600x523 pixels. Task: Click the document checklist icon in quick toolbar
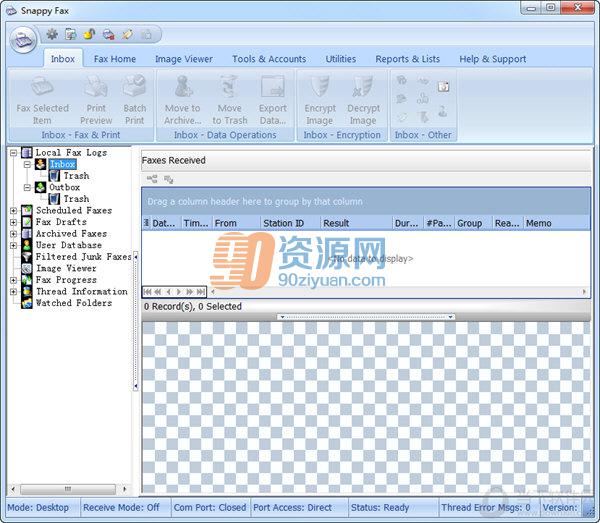tap(70, 34)
